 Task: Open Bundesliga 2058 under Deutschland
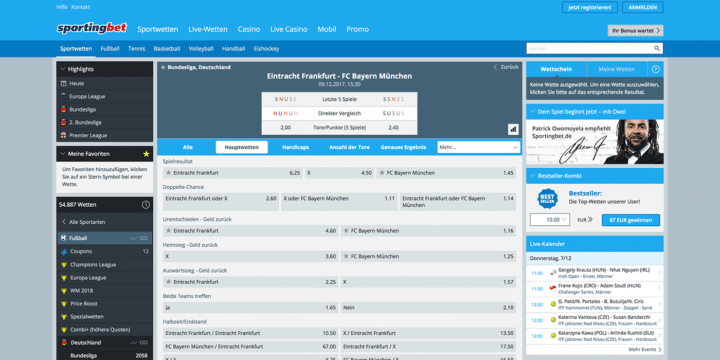tap(104, 355)
